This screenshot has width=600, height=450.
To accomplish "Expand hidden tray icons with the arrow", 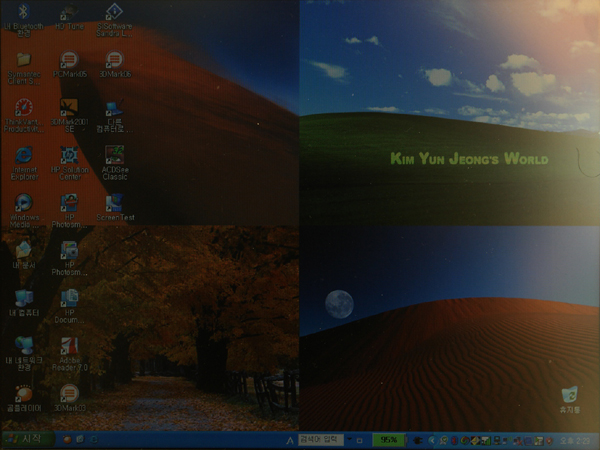I will pos(433,440).
